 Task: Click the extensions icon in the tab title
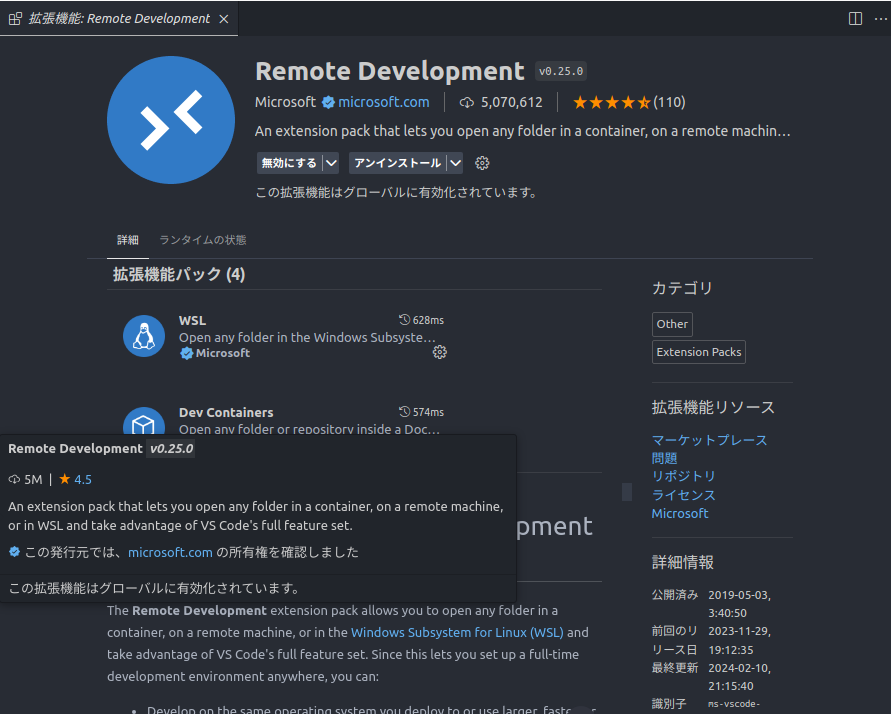pyautogui.click(x=15, y=19)
